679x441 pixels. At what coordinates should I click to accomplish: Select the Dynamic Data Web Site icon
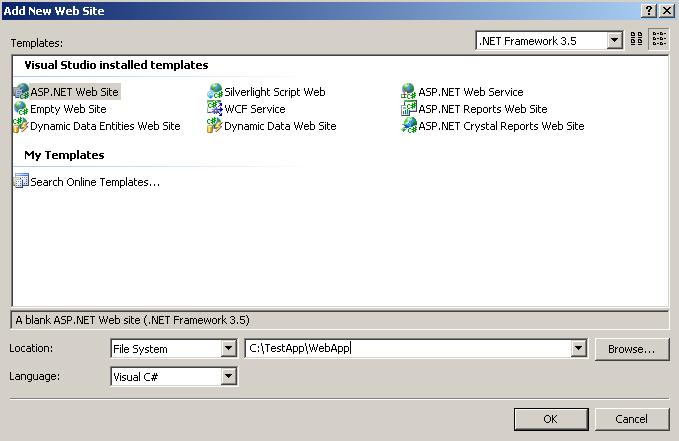[215, 126]
